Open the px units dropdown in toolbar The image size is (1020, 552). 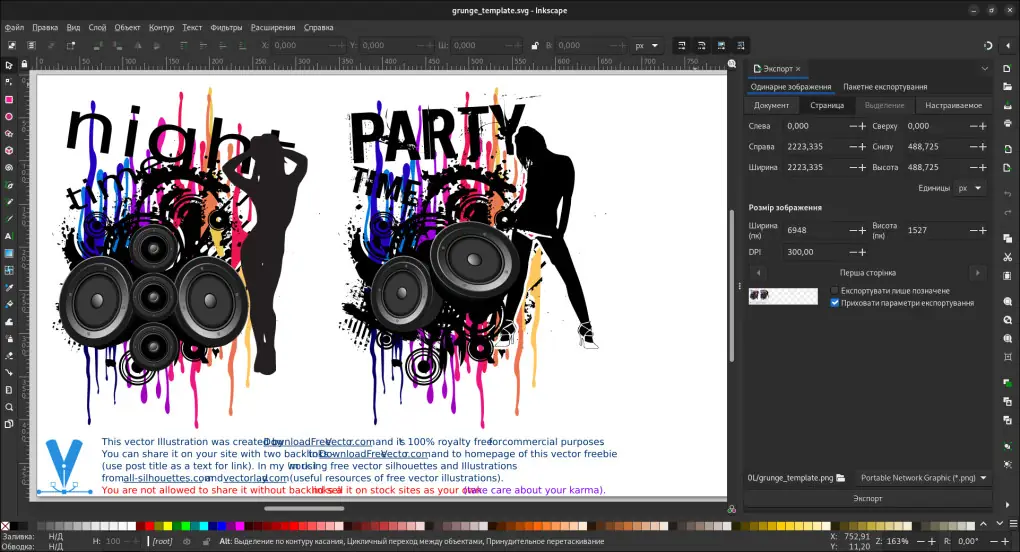pos(647,46)
